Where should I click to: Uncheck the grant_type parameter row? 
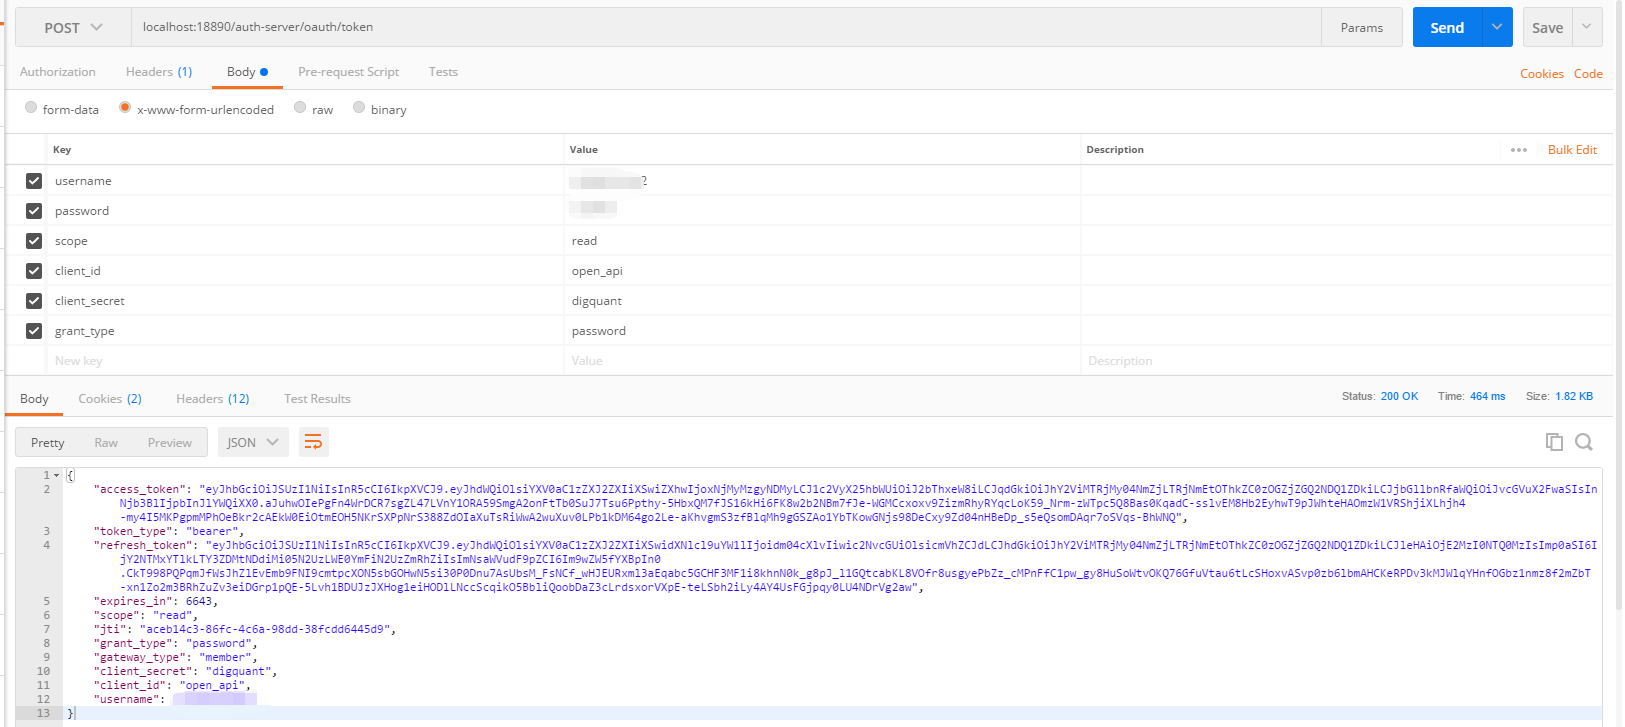[34, 331]
